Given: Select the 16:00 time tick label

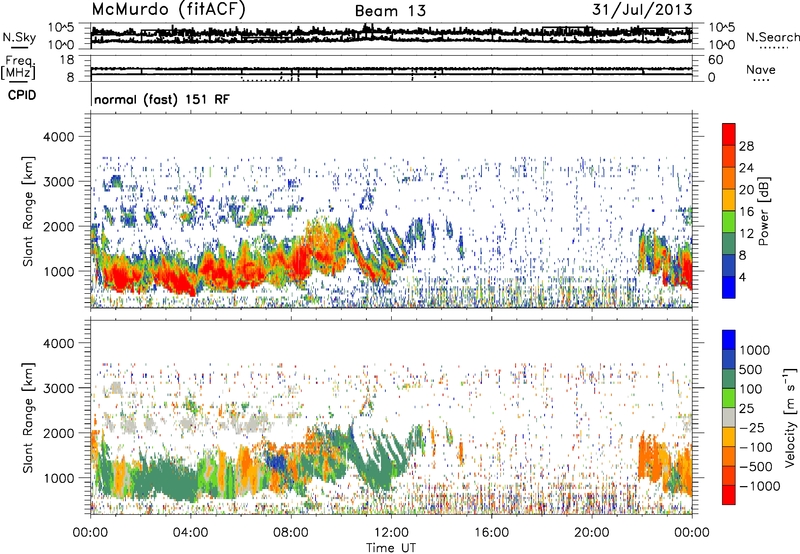Looking at the screenshot, I should point(491,533).
